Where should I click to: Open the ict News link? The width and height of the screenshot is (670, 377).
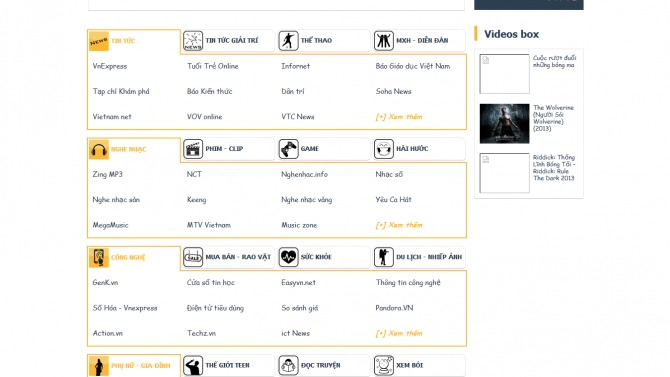pyautogui.click(x=295, y=333)
